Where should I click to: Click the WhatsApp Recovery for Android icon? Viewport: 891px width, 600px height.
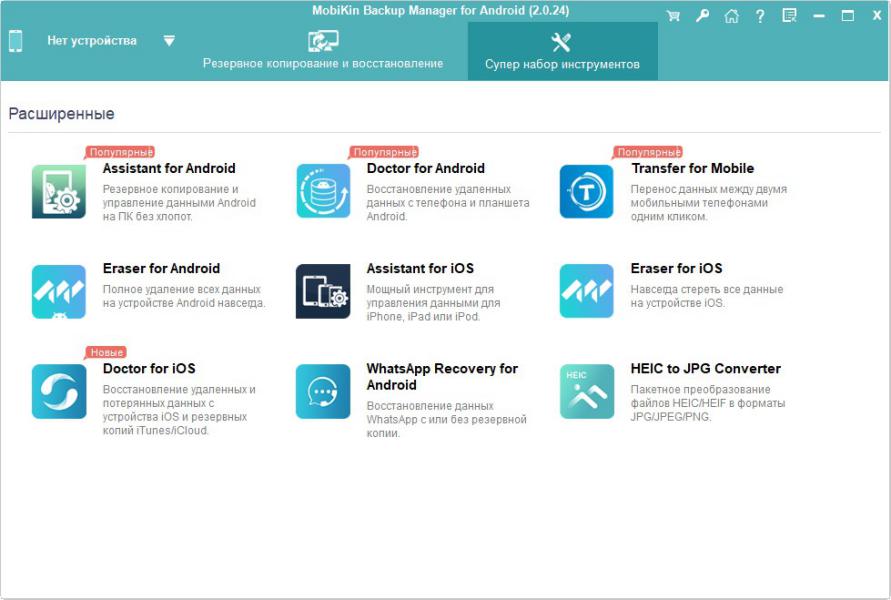pos(323,391)
